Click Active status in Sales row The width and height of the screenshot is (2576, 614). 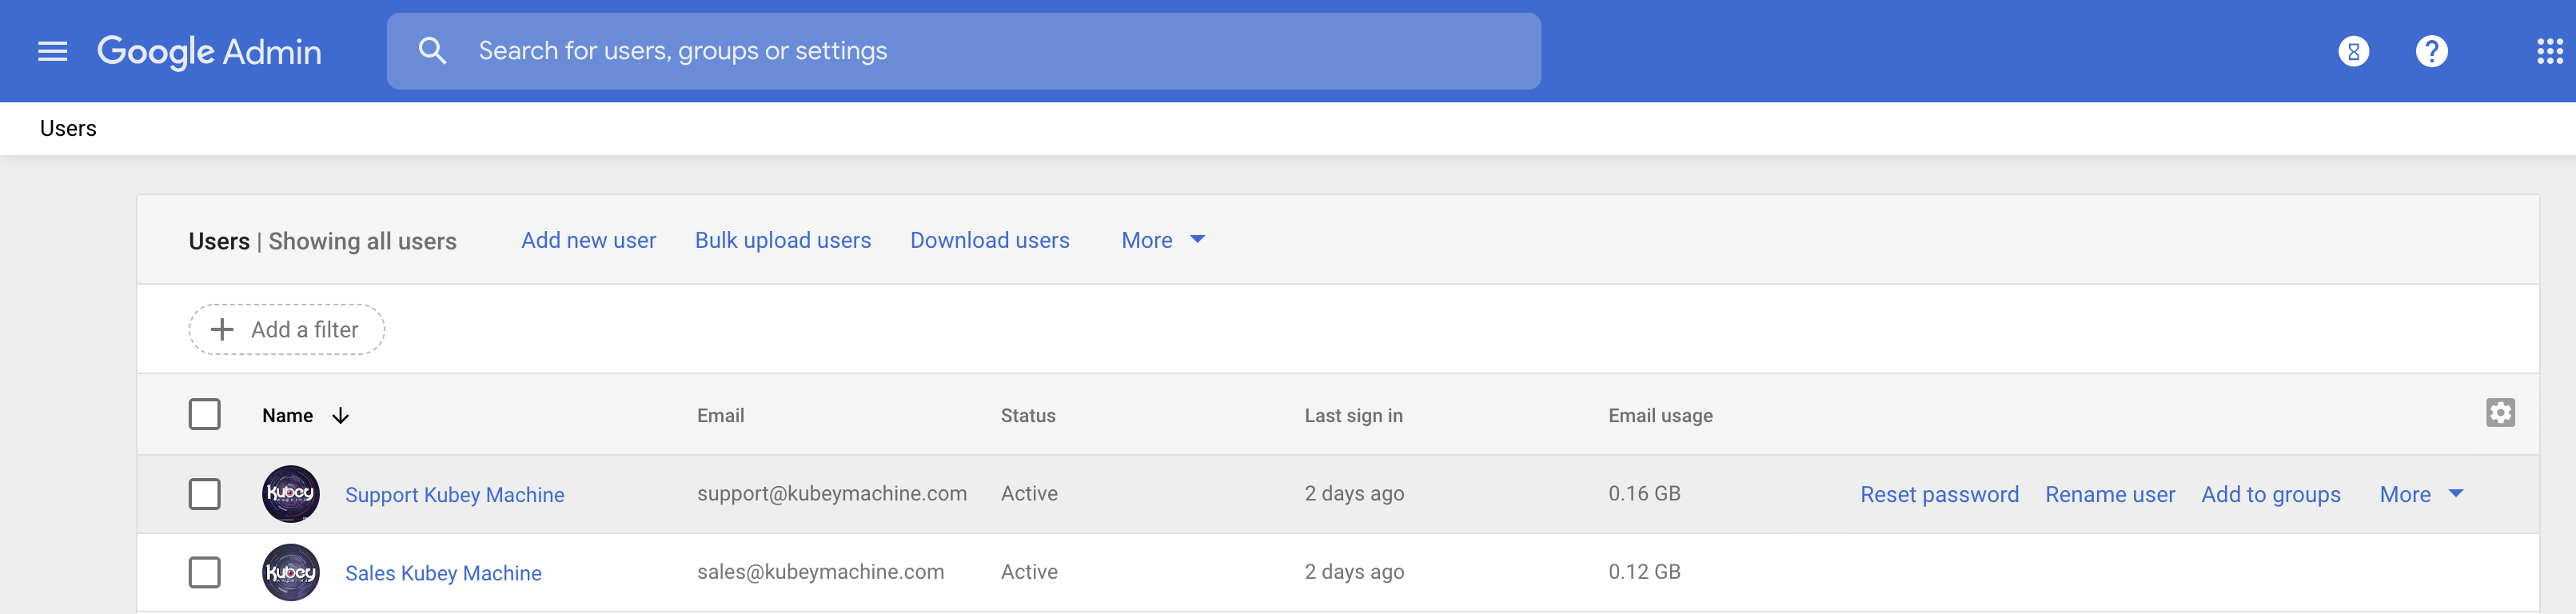(x=1029, y=572)
